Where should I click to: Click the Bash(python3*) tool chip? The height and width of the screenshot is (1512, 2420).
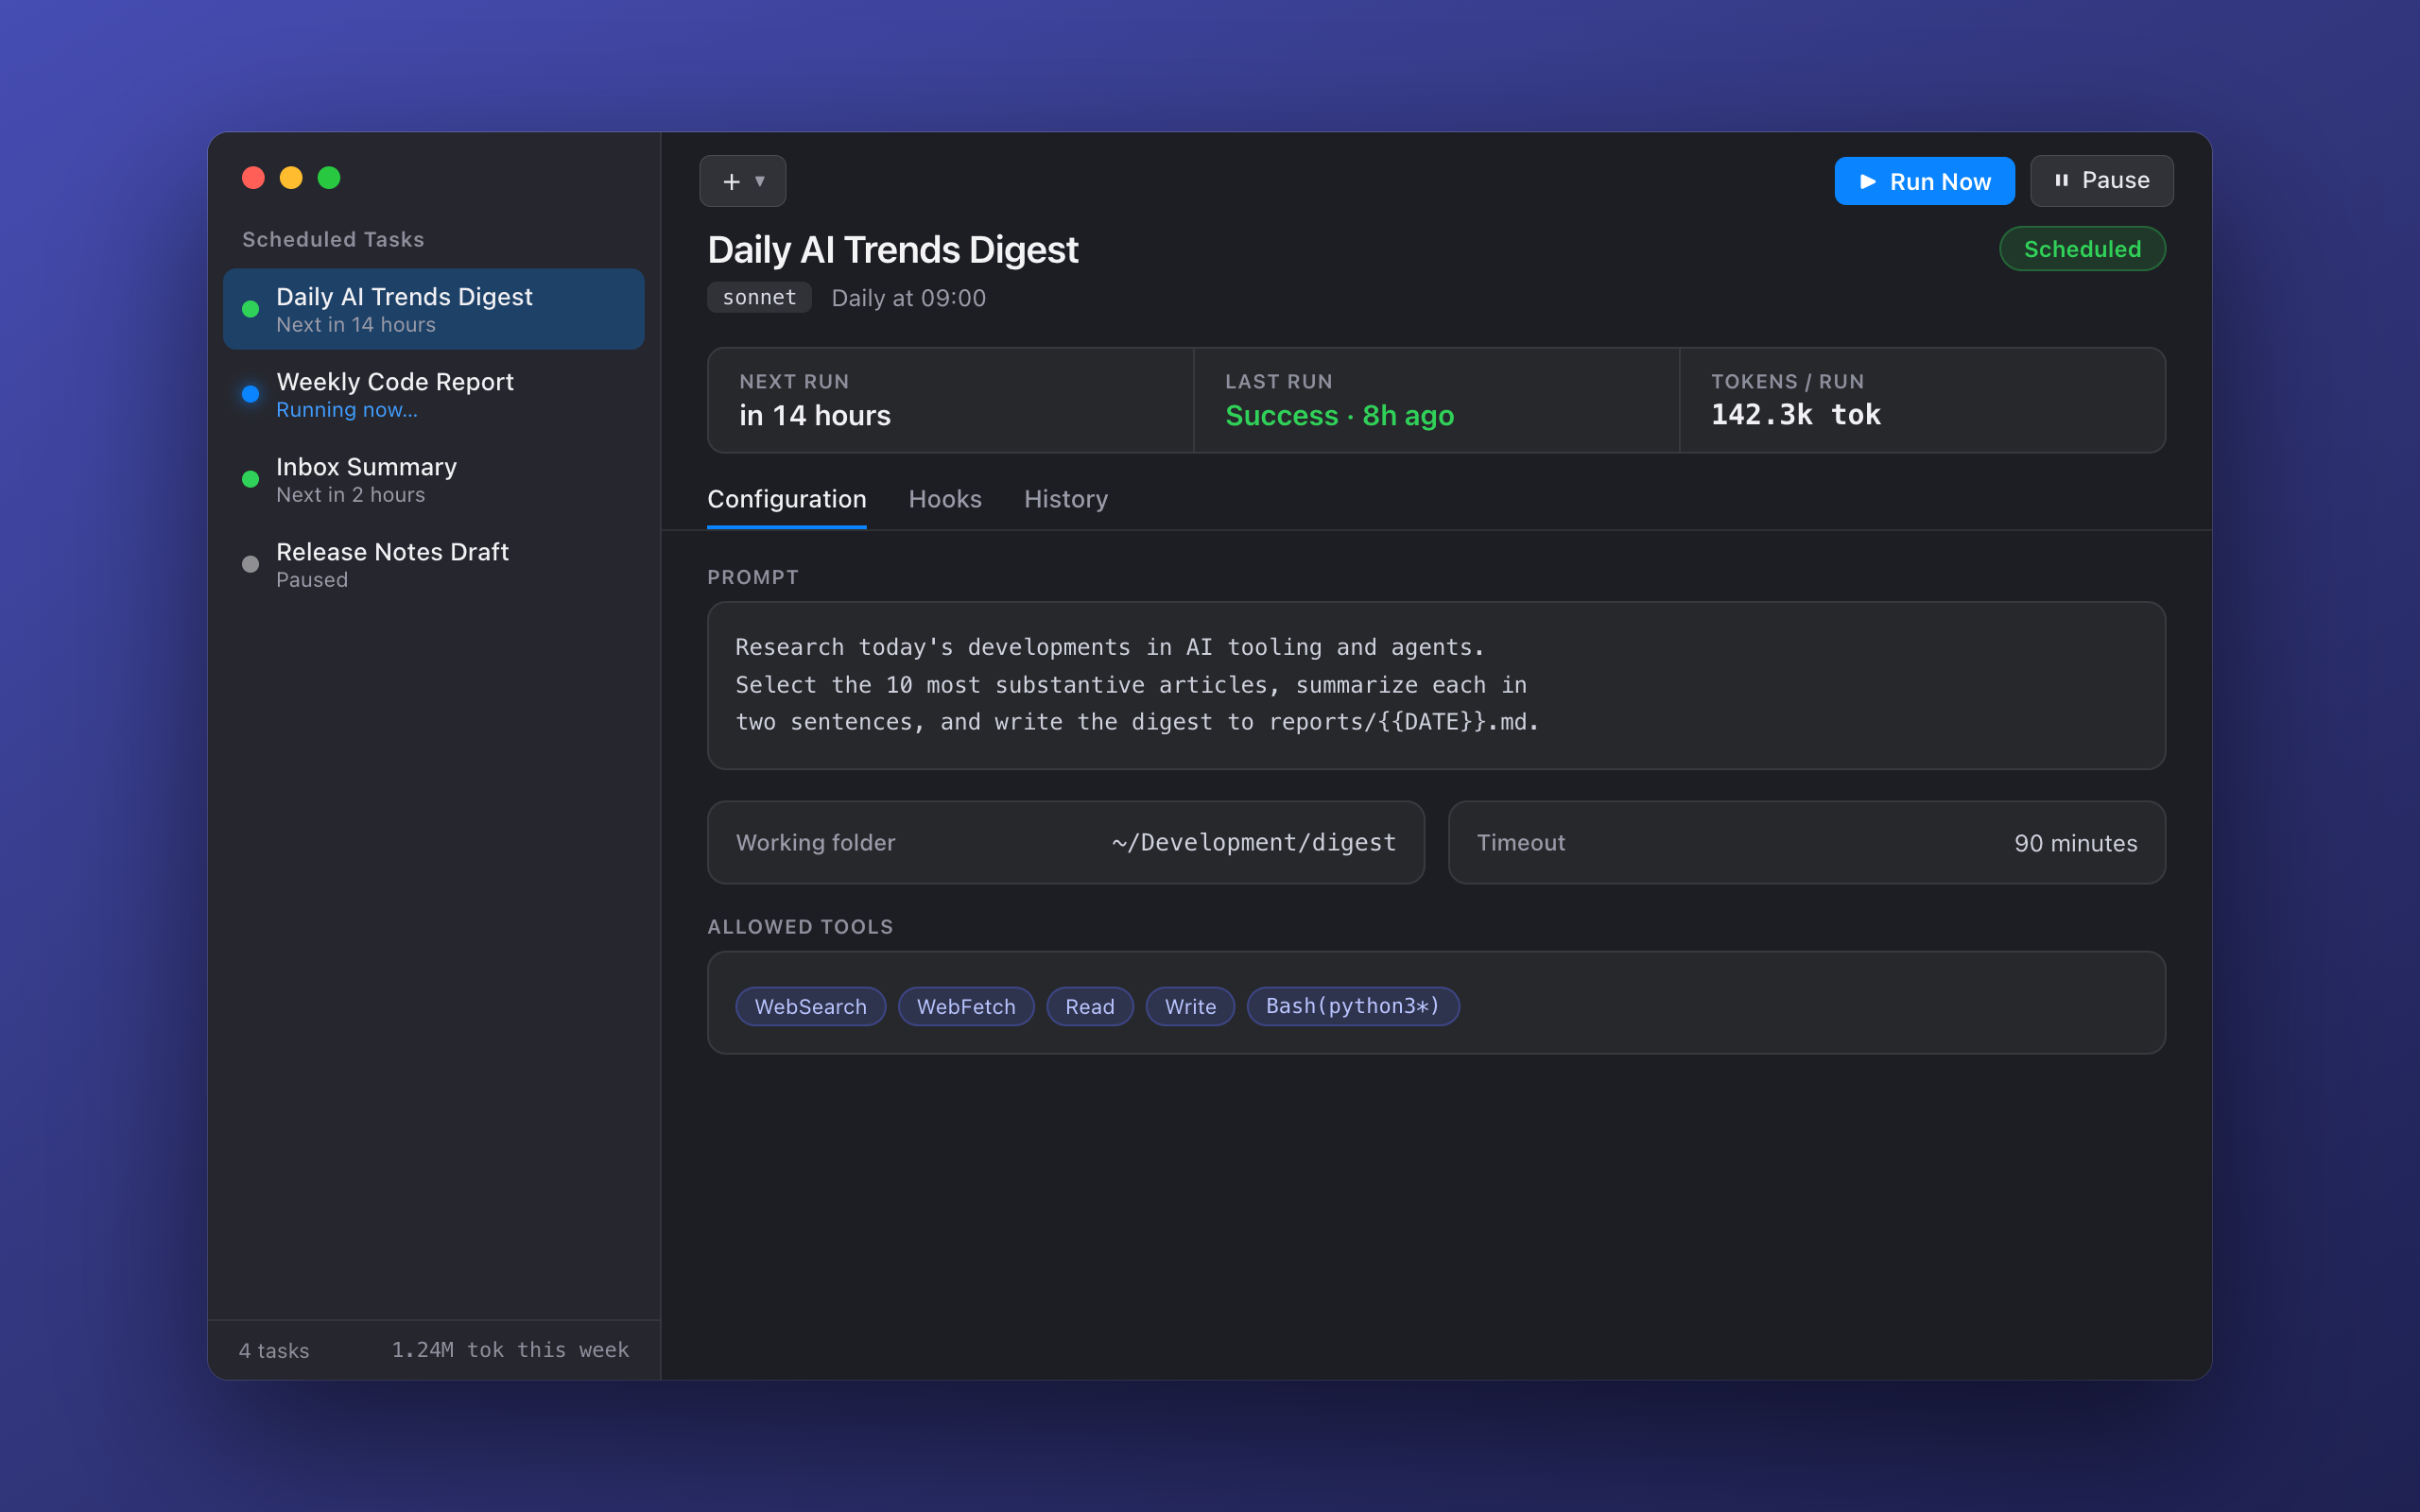pyautogui.click(x=1353, y=1006)
